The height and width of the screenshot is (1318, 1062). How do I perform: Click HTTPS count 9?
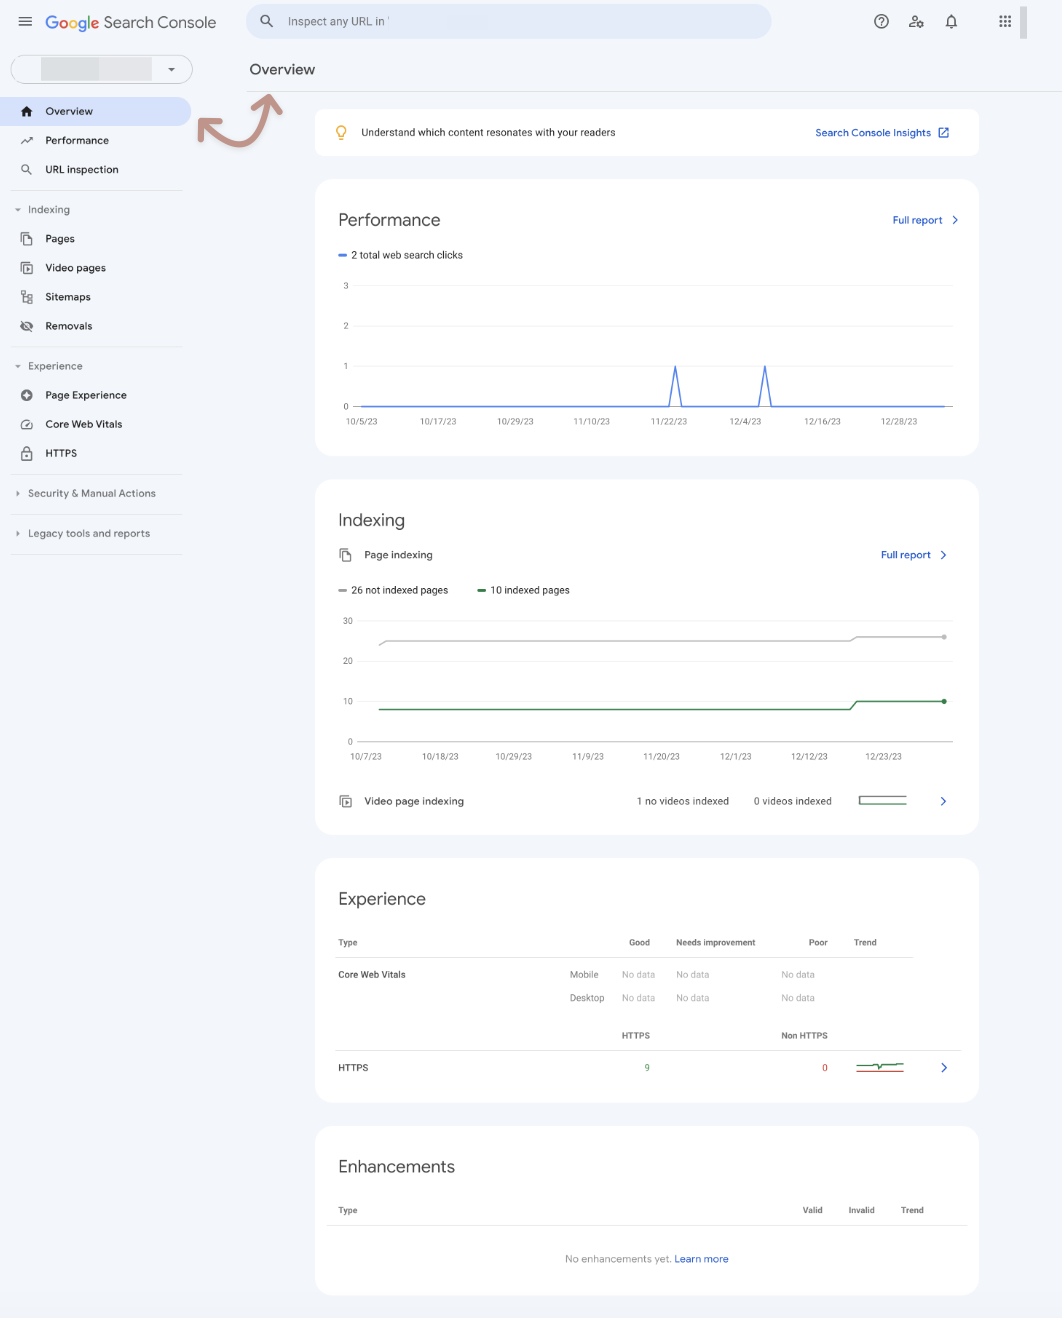tap(647, 1067)
